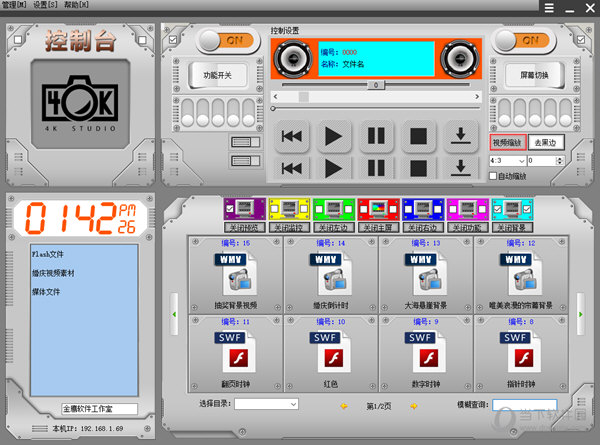
Task: Click the monitor icon in the yellow panel
Action: [x=289, y=209]
